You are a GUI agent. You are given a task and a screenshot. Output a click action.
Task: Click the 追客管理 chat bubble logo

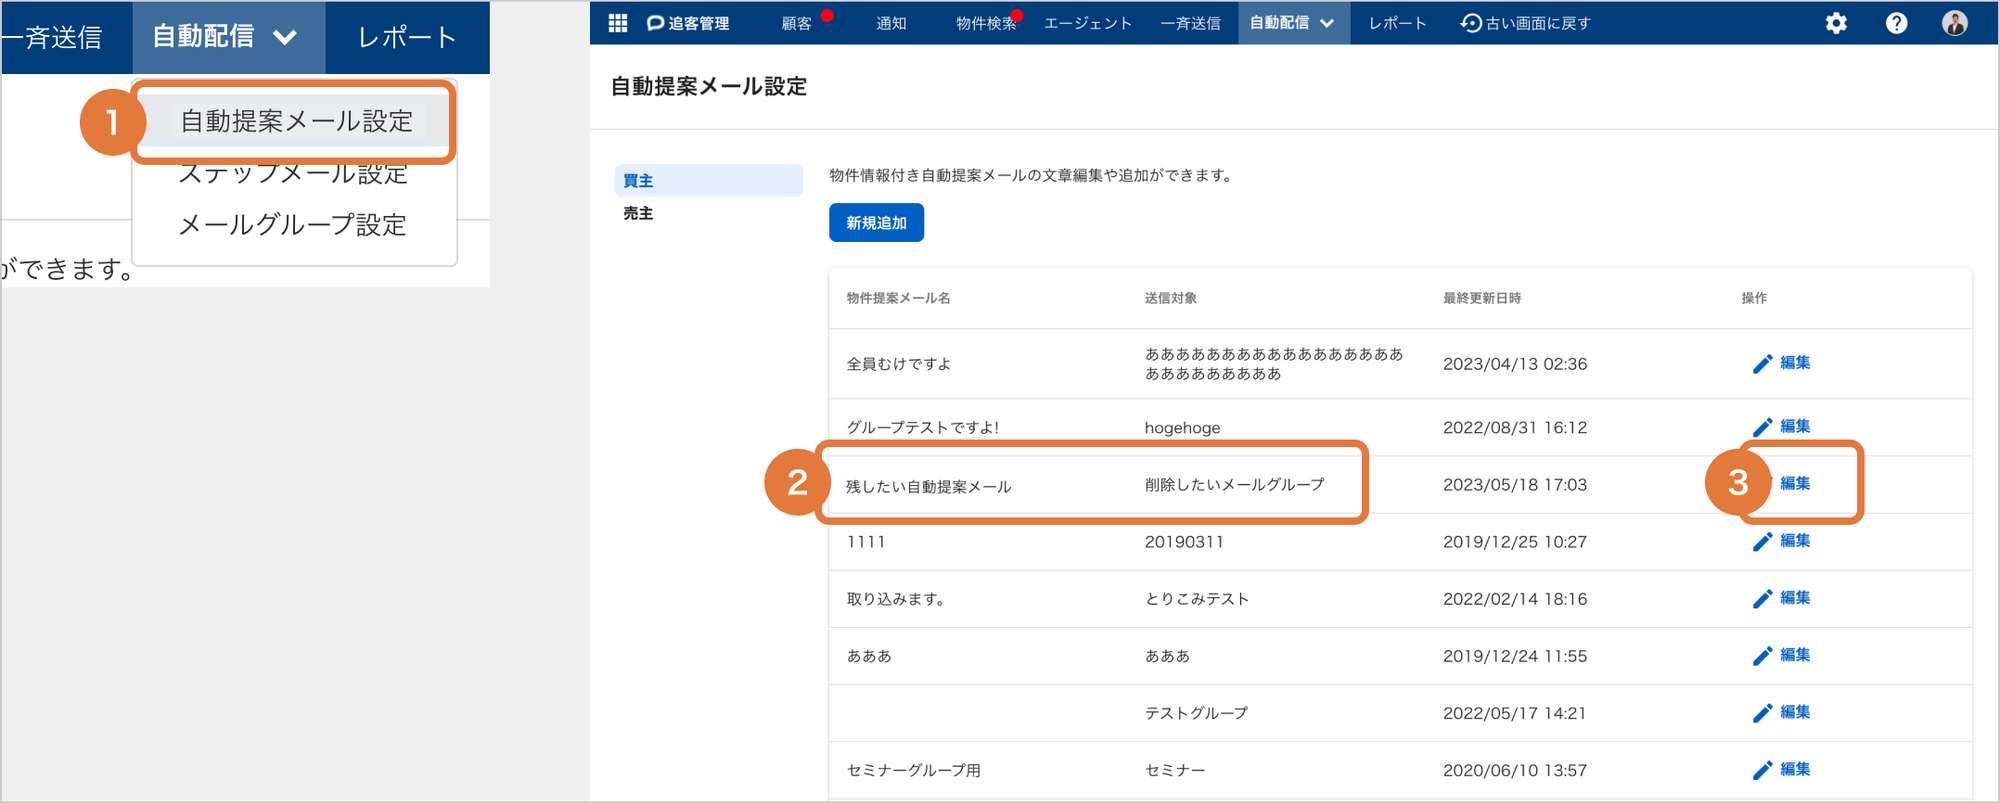[x=656, y=23]
